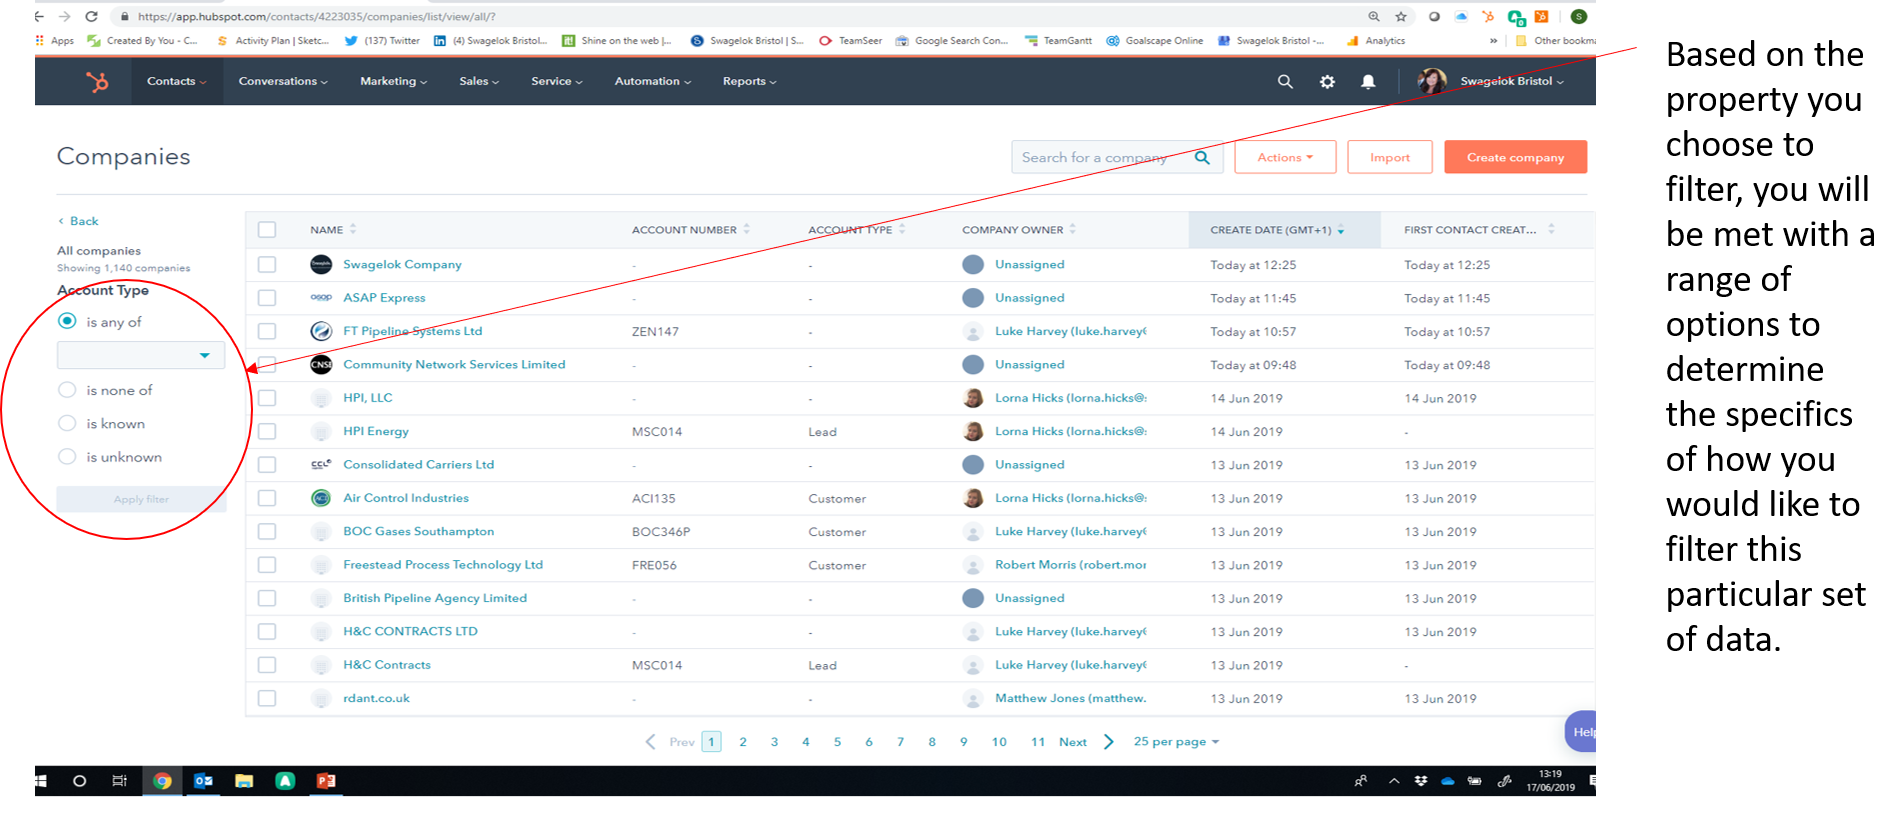Open Chrome from the Windows taskbar
Screen dimensions: 1902x819
click(x=162, y=781)
